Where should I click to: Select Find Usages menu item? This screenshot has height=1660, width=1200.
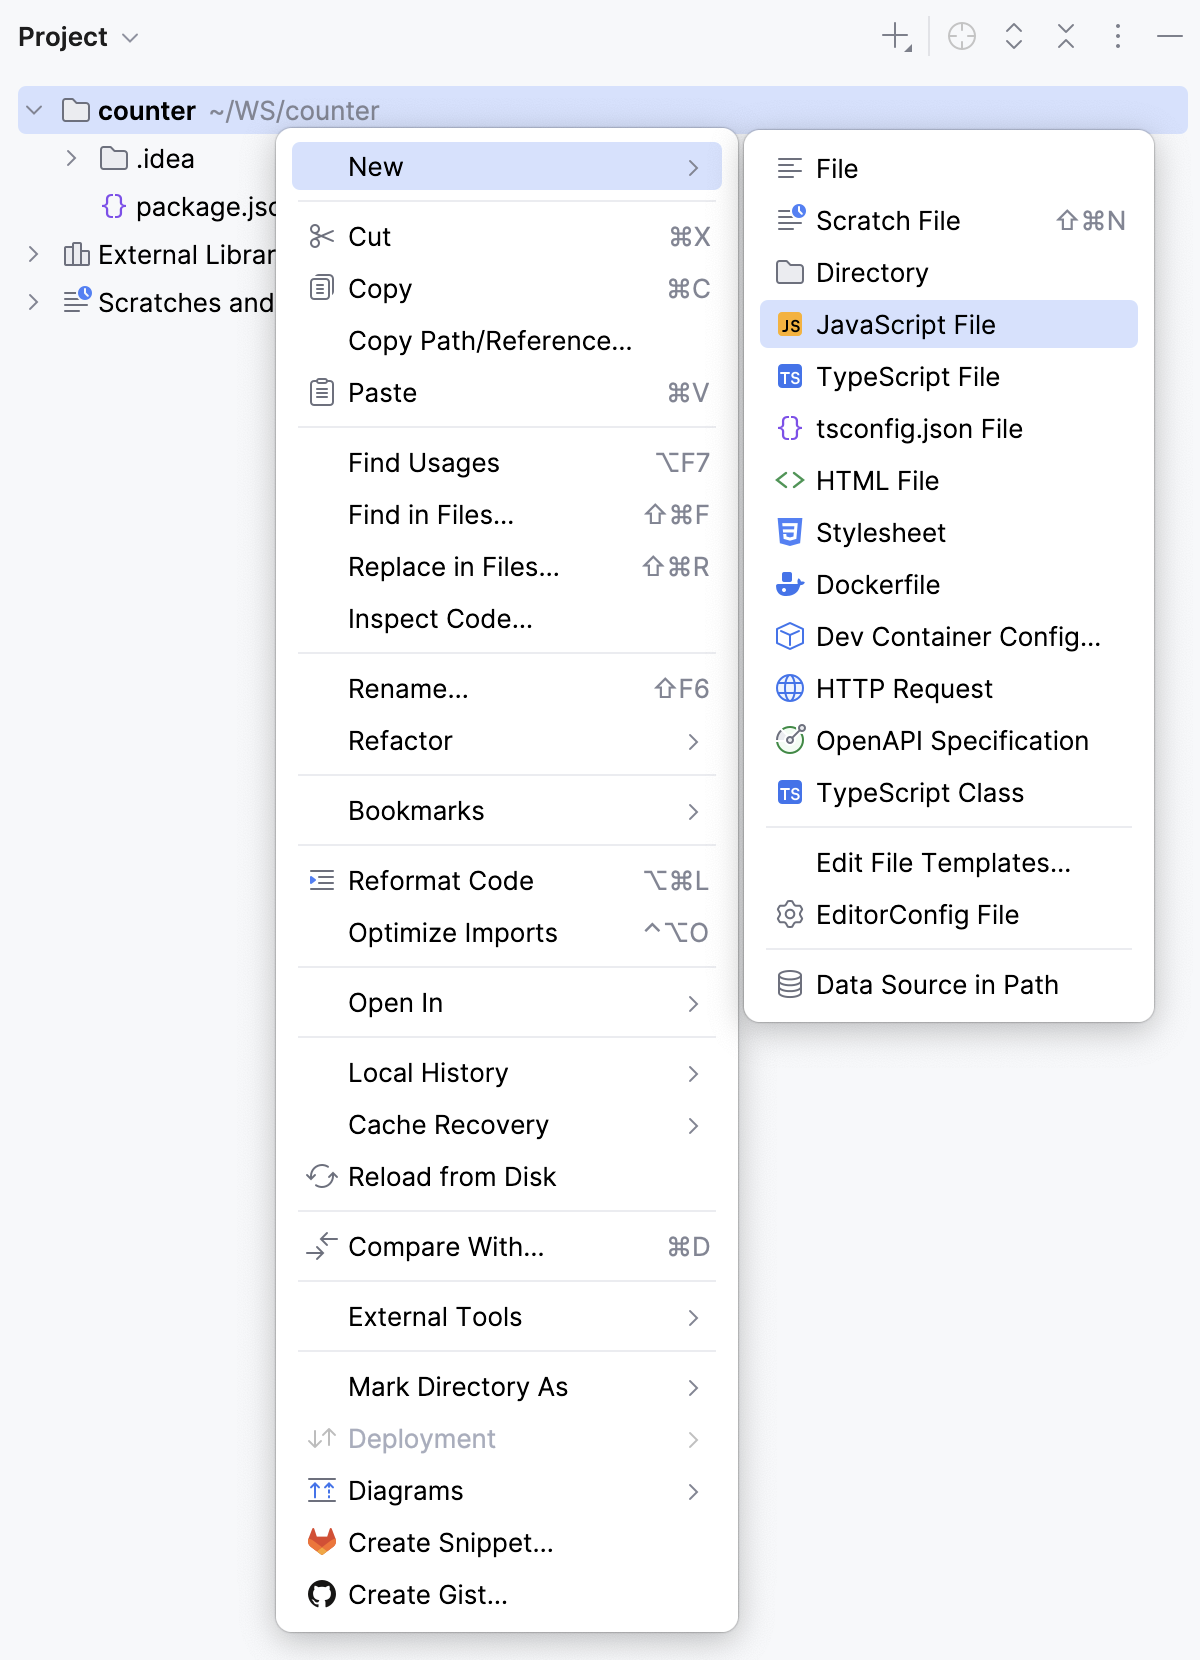point(507,463)
